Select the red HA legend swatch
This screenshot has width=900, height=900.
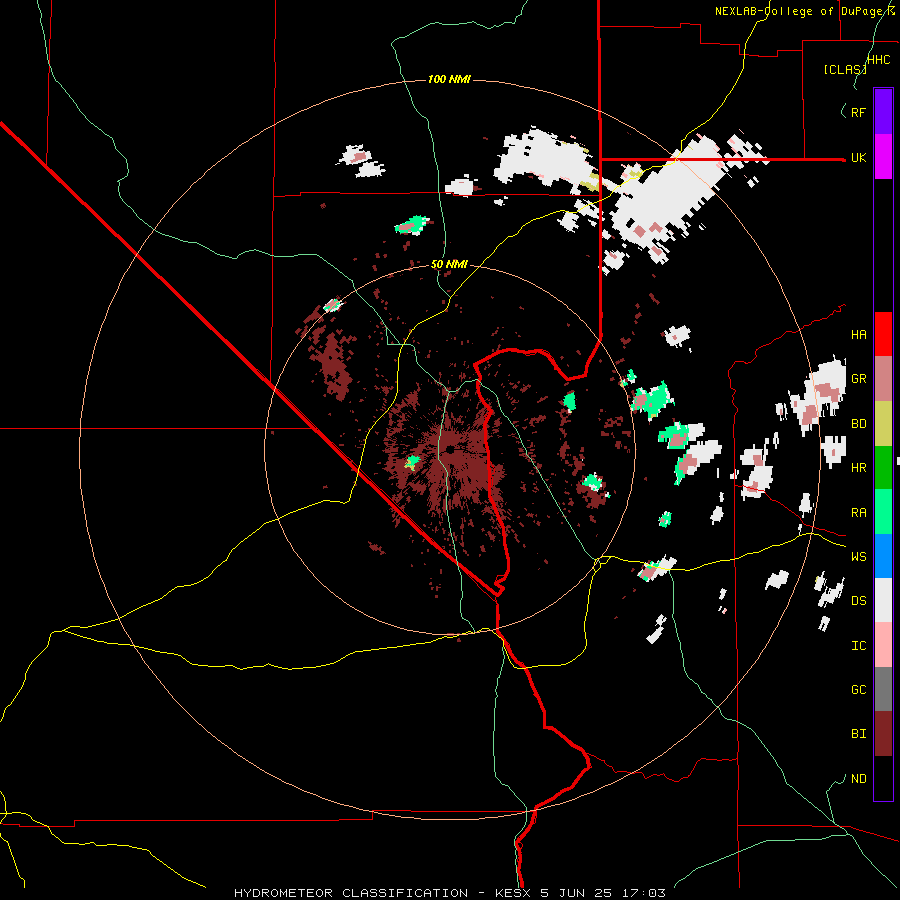point(883,334)
